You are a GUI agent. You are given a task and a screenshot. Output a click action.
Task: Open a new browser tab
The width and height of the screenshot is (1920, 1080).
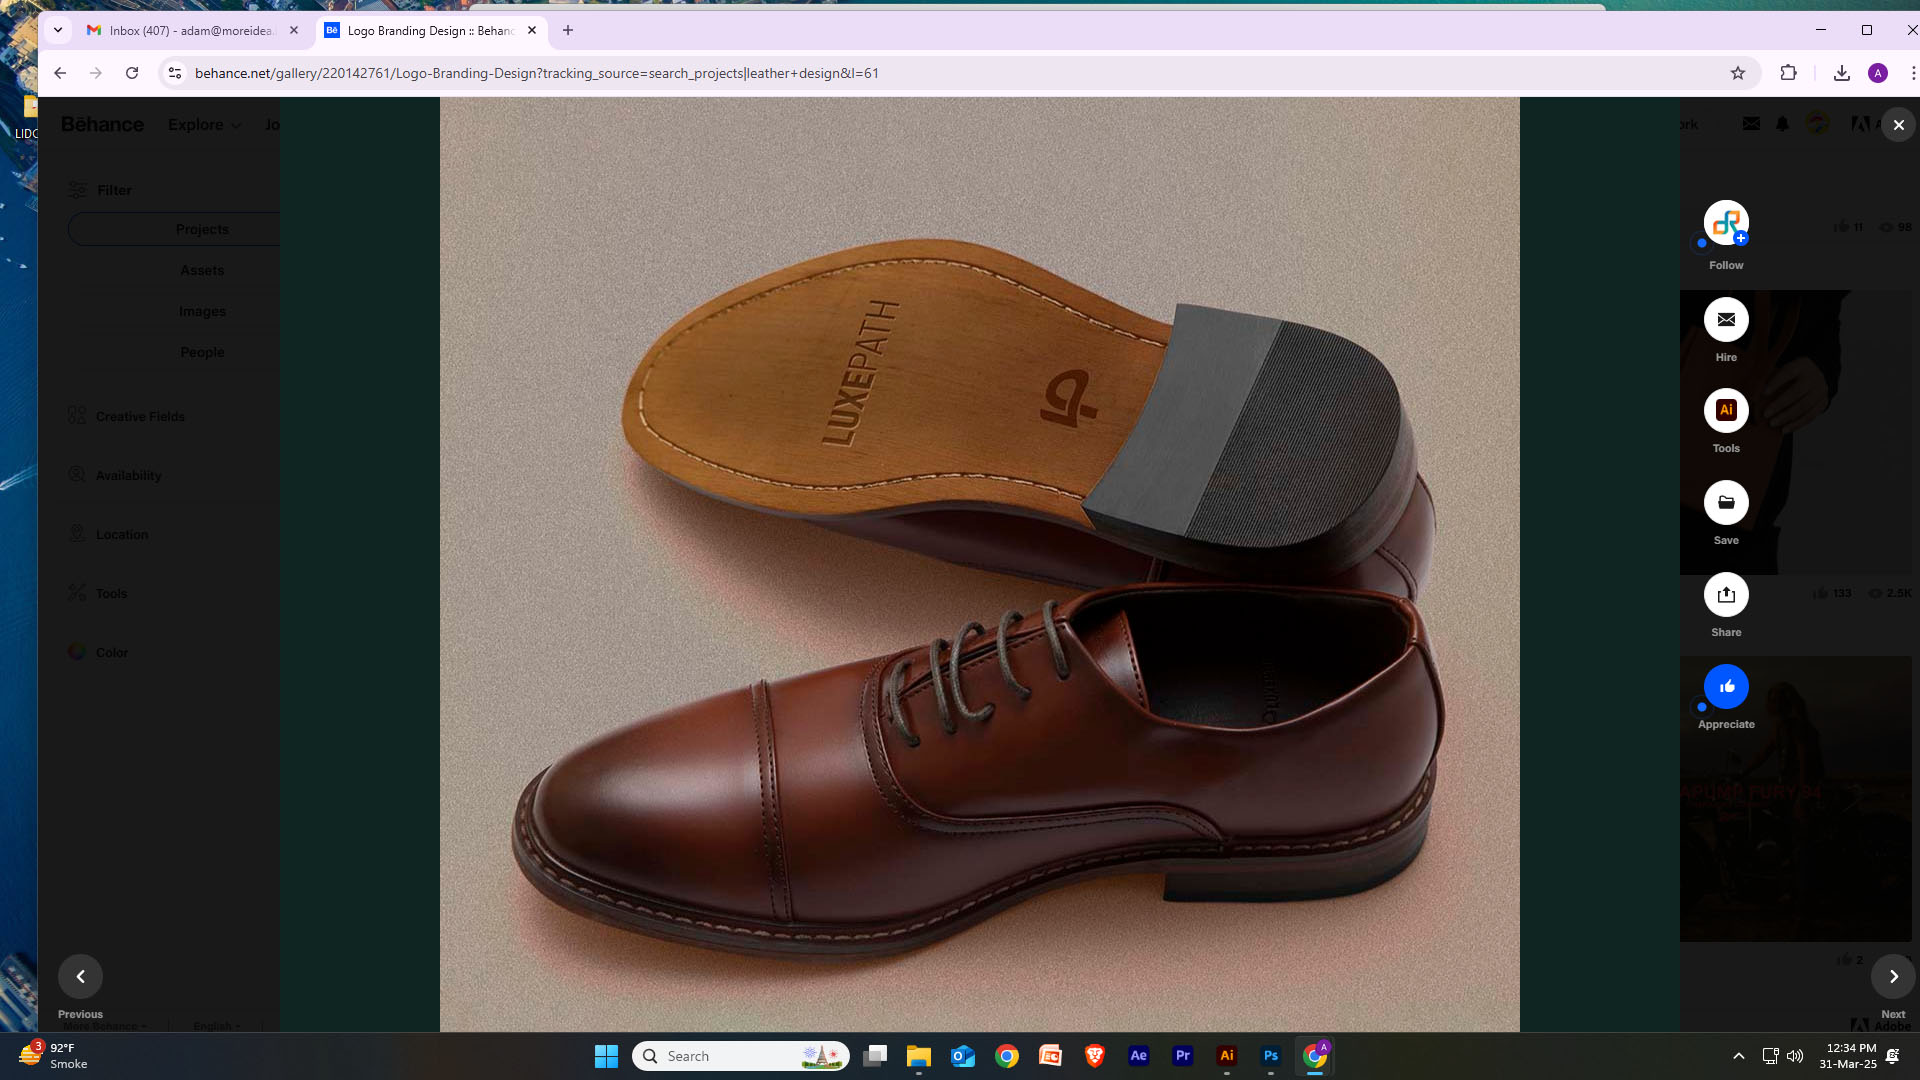568,31
